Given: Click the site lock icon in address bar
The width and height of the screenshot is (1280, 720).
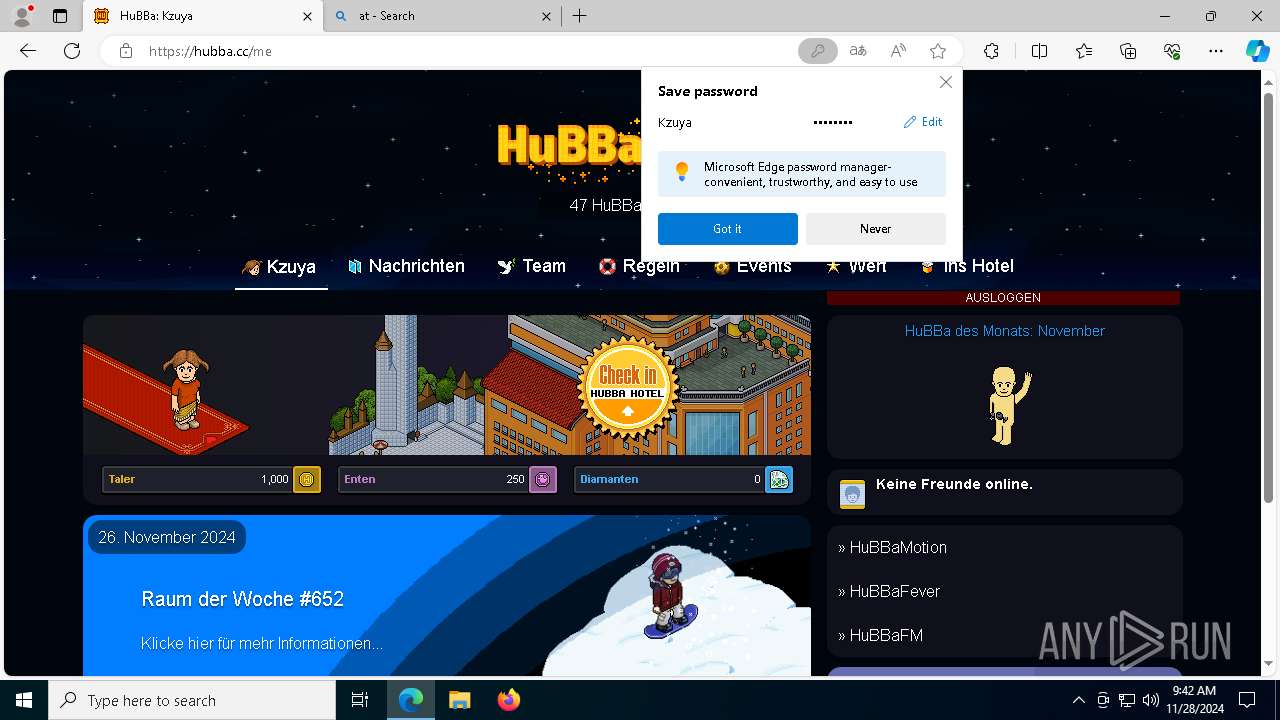Looking at the screenshot, I should (126, 51).
